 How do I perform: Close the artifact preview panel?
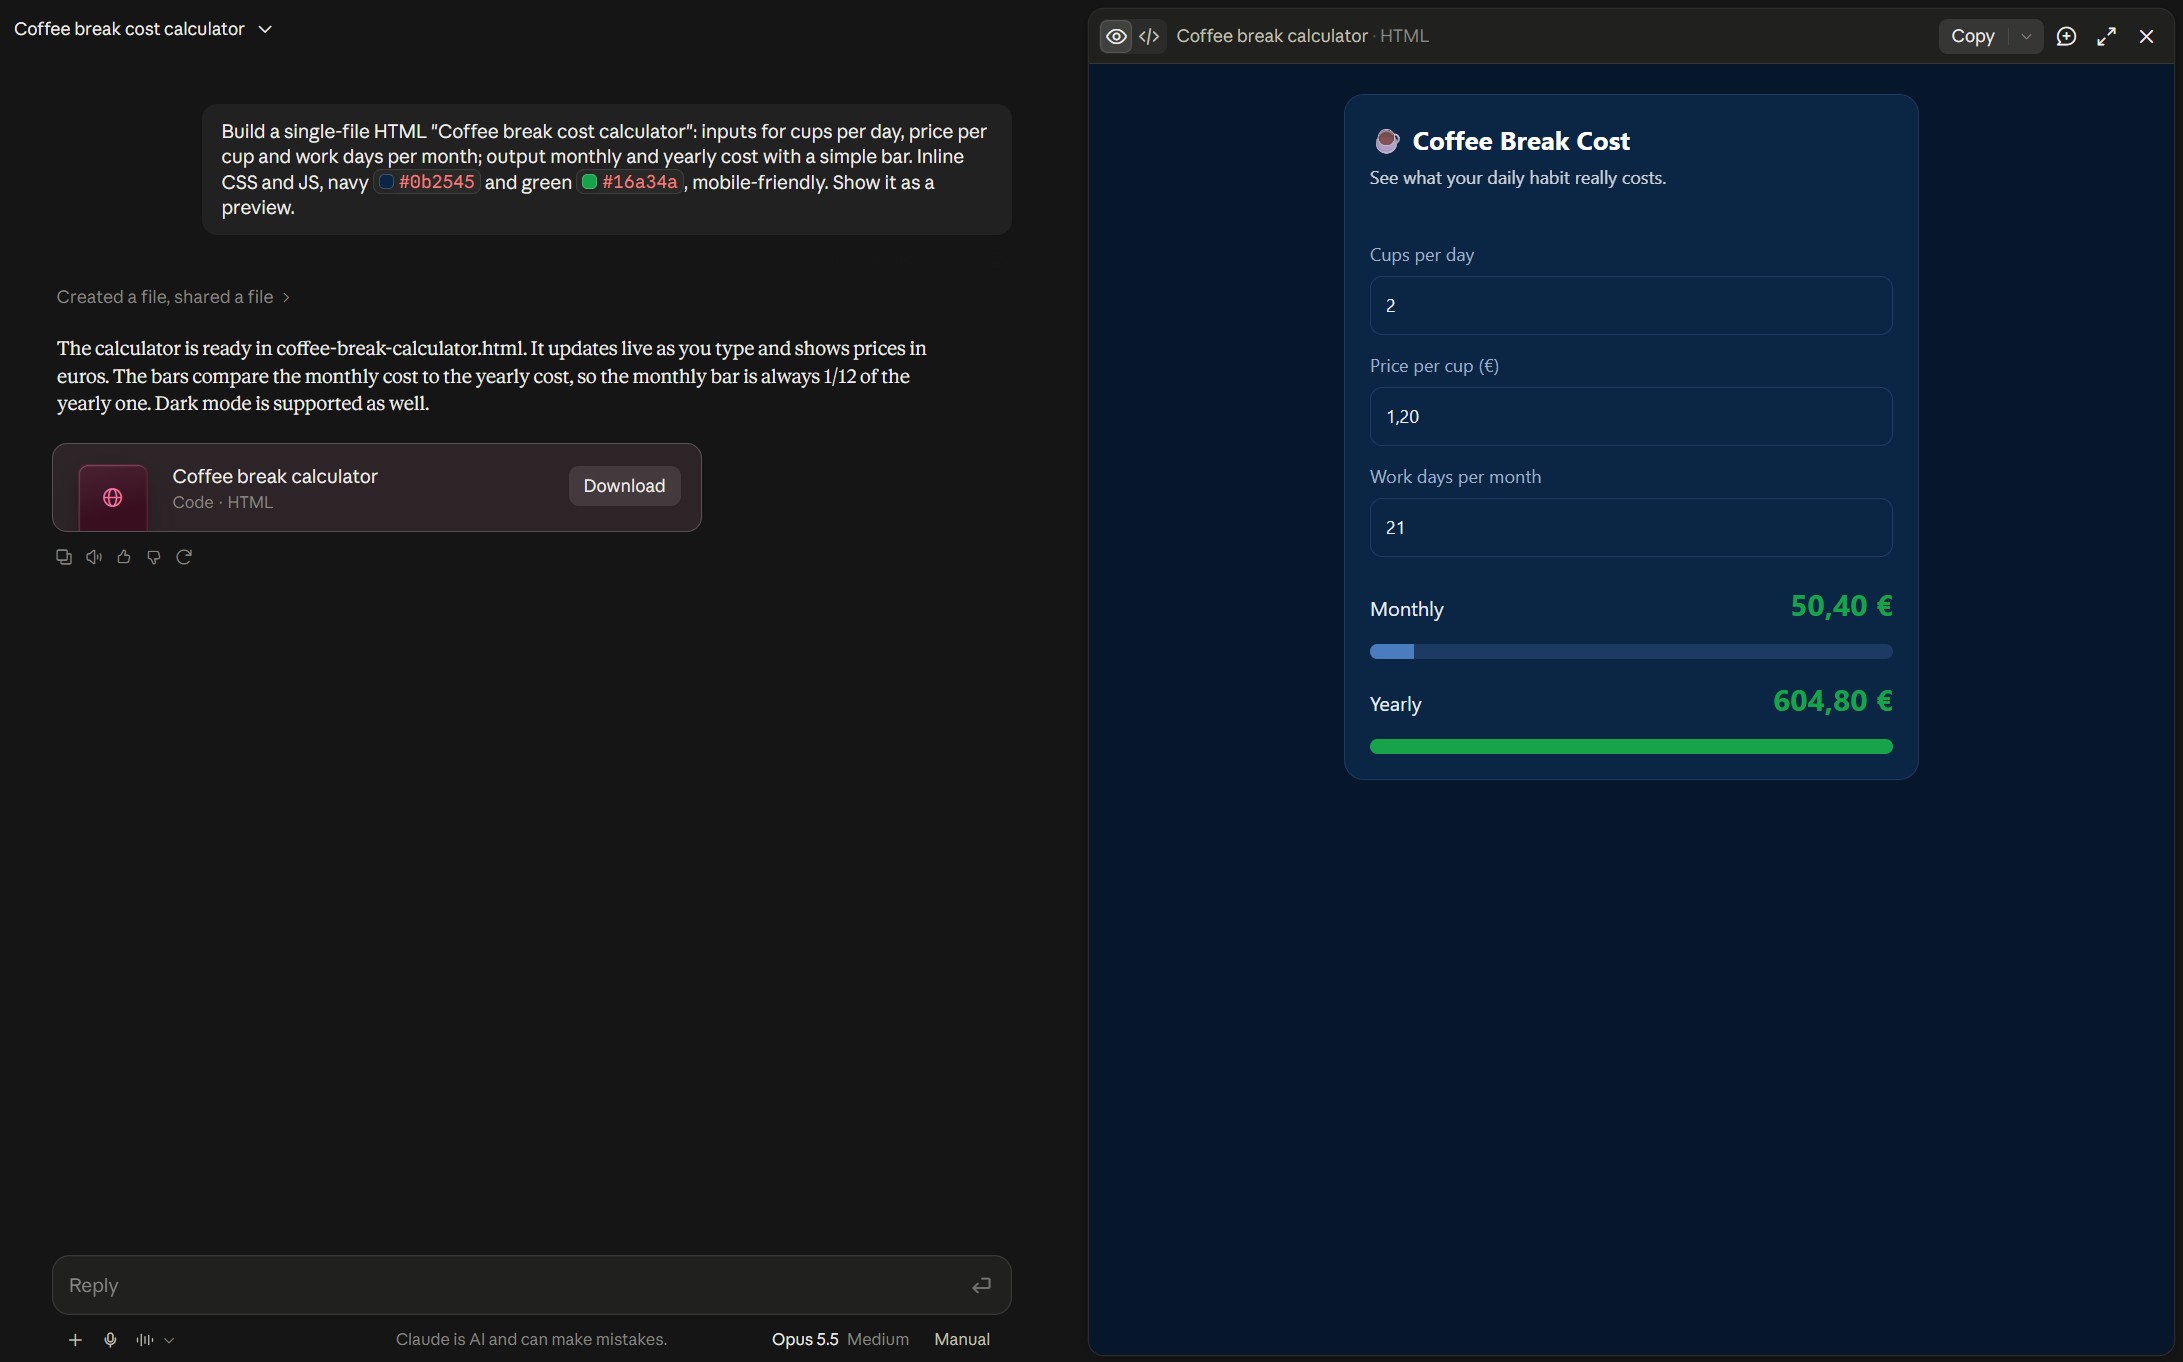click(2146, 36)
